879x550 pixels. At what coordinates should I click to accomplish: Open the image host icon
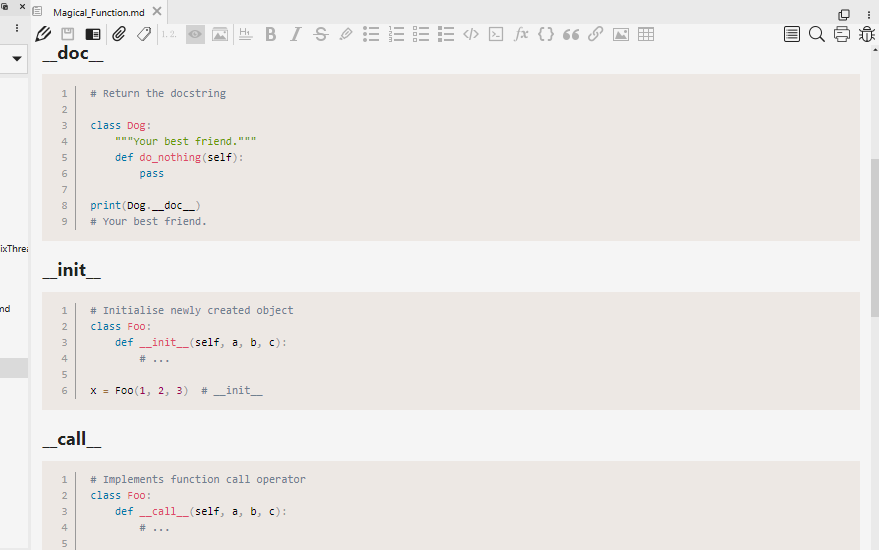click(x=220, y=34)
